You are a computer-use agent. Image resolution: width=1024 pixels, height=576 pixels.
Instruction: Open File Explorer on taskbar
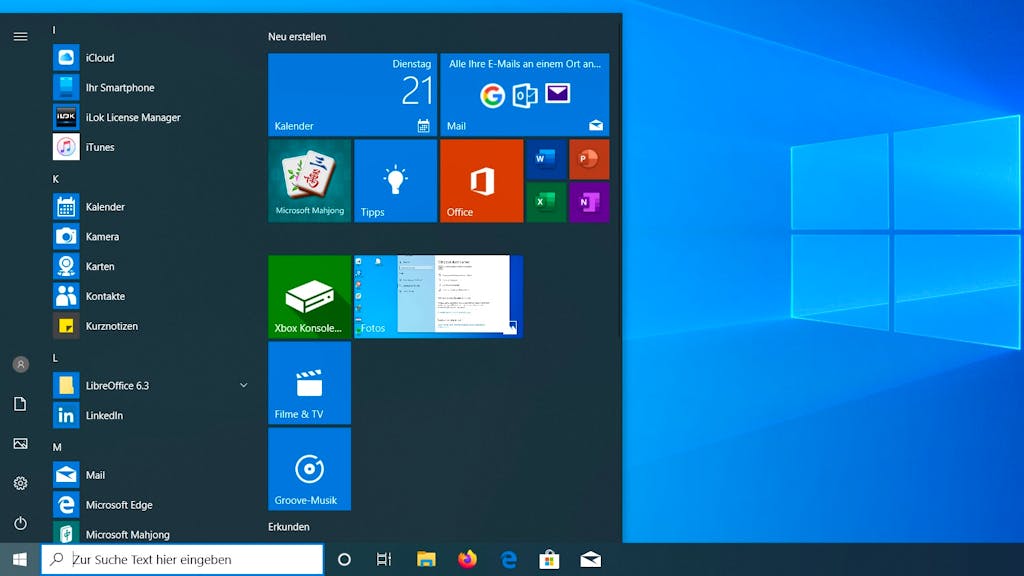pos(426,559)
